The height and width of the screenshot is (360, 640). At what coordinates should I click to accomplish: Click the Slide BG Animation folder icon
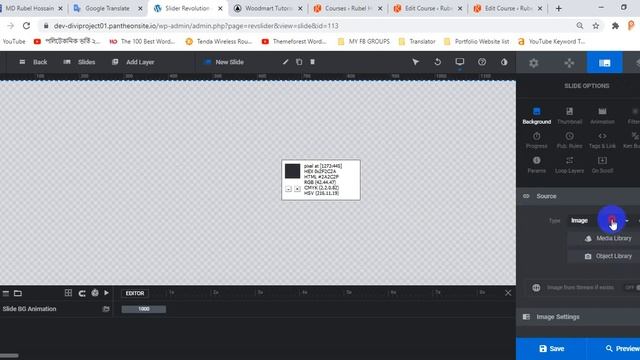click(106, 309)
